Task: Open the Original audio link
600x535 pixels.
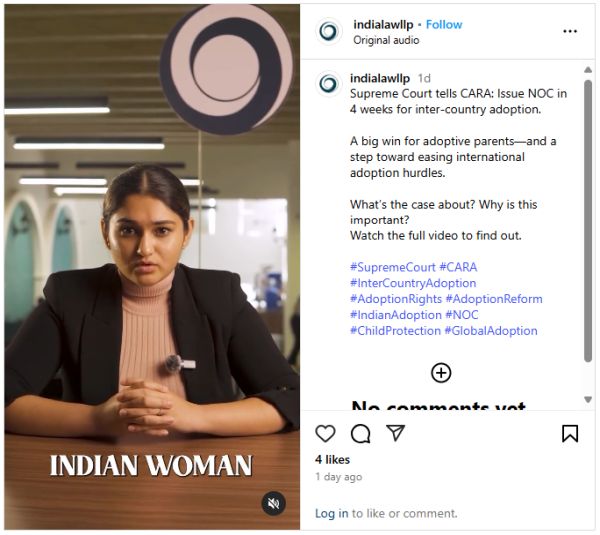Action: point(386,40)
